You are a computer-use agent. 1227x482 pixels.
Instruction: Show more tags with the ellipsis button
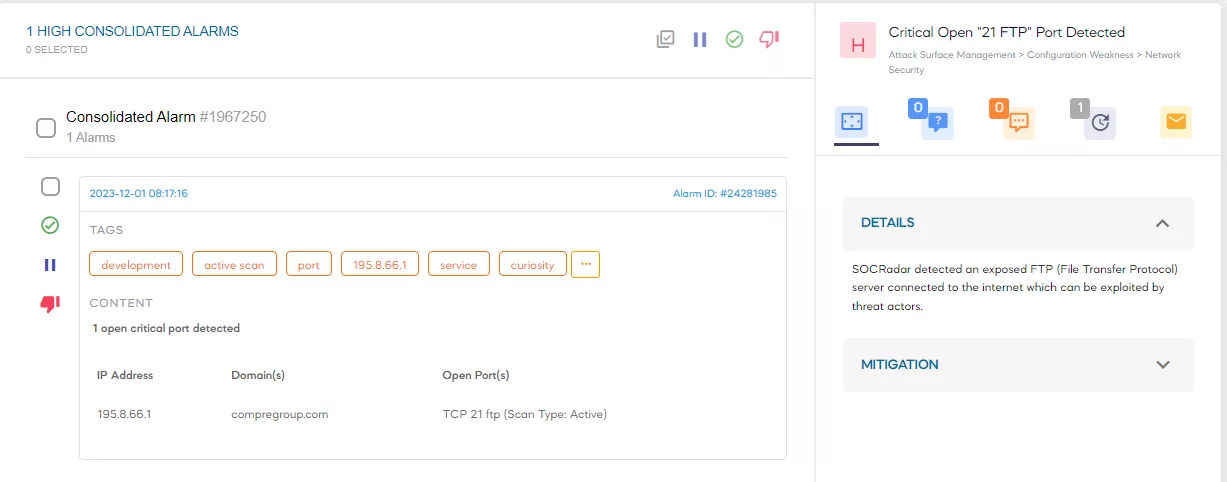pos(585,265)
